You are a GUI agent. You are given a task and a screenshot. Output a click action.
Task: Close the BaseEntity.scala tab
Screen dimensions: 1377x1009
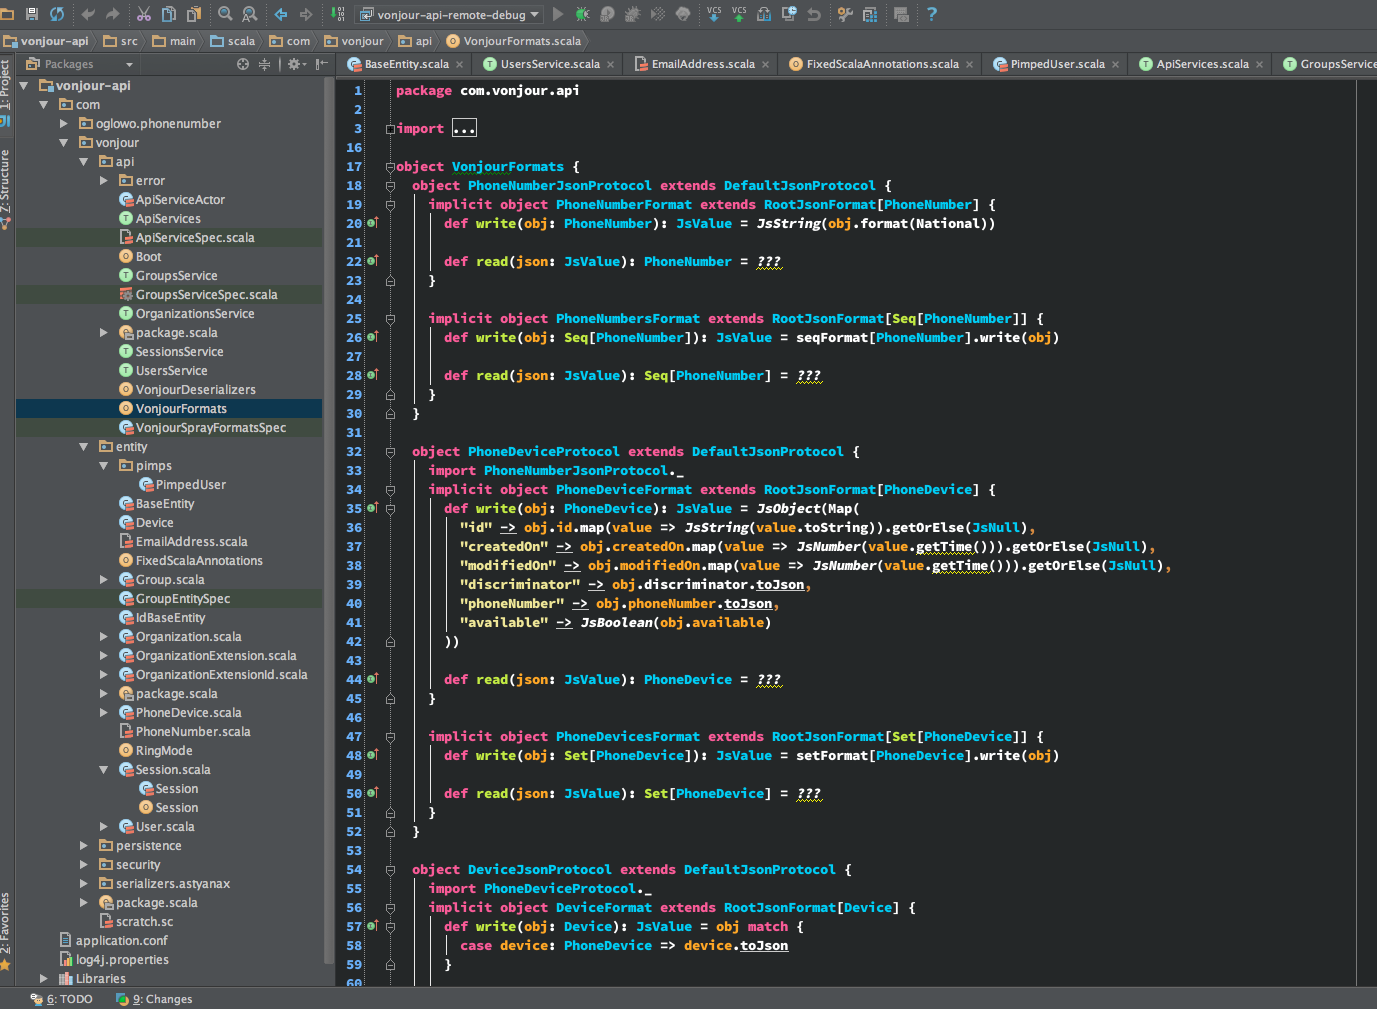click(x=460, y=64)
